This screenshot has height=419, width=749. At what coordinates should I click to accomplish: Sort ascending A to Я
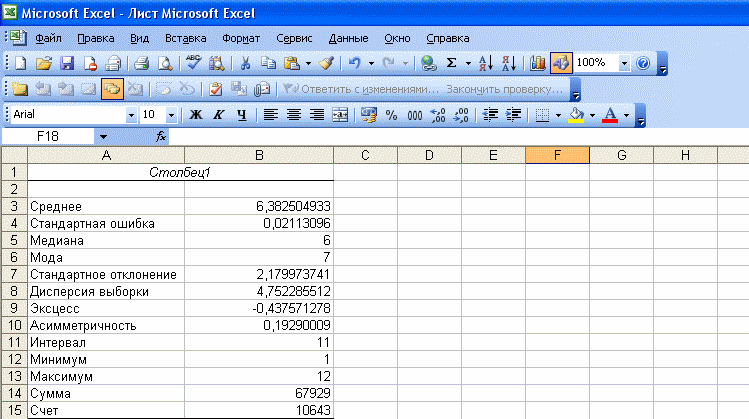[485, 63]
